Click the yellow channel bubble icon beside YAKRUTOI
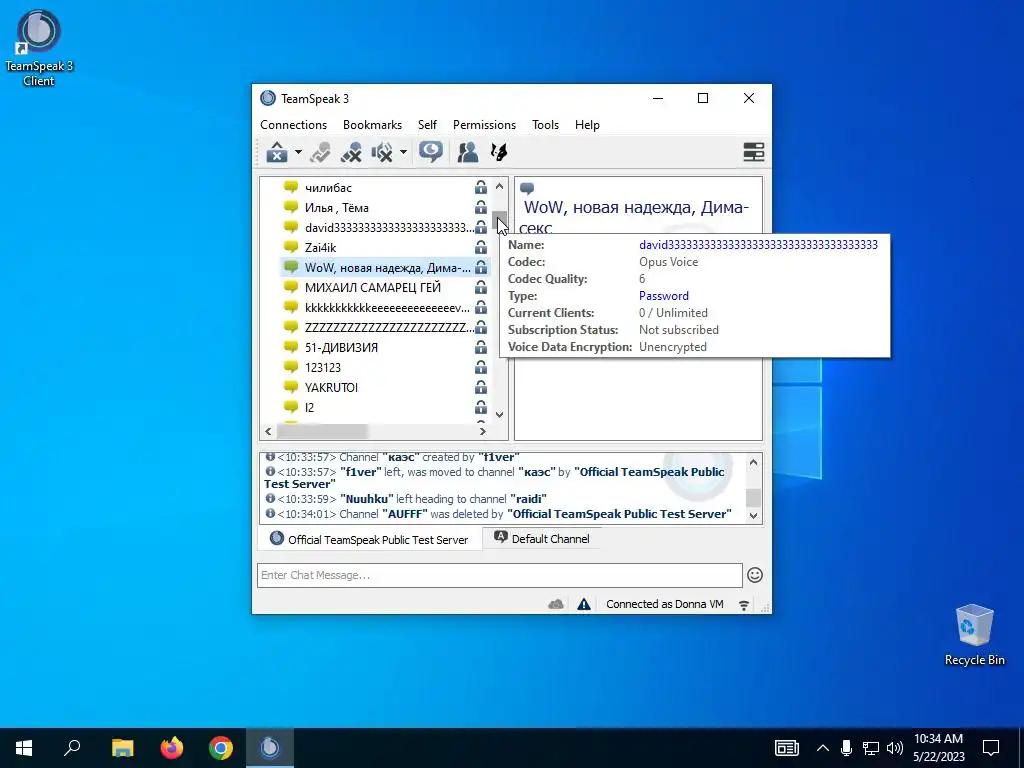Image resolution: width=1024 pixels, height=768 pixels. point(291,387)
